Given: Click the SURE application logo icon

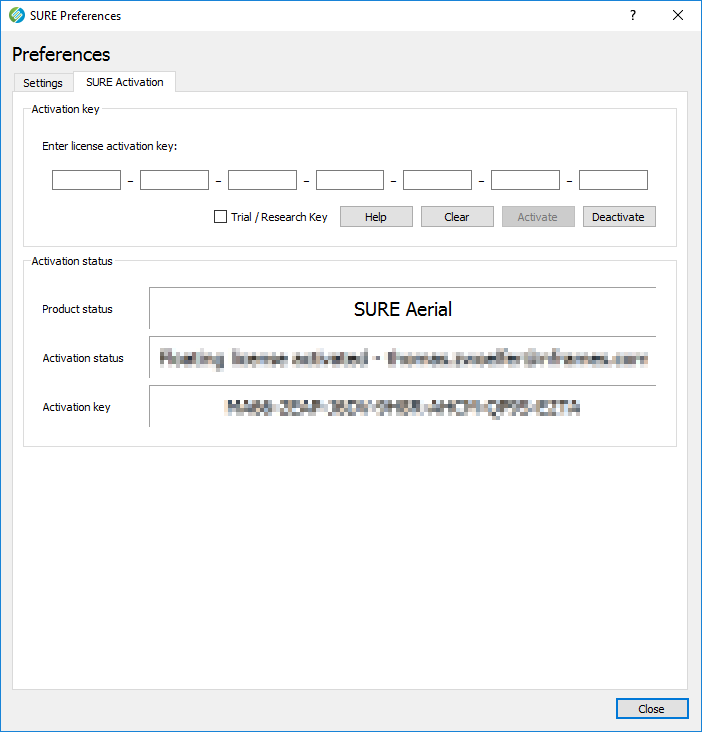Looking at the screenshot, I should (17, 15).
